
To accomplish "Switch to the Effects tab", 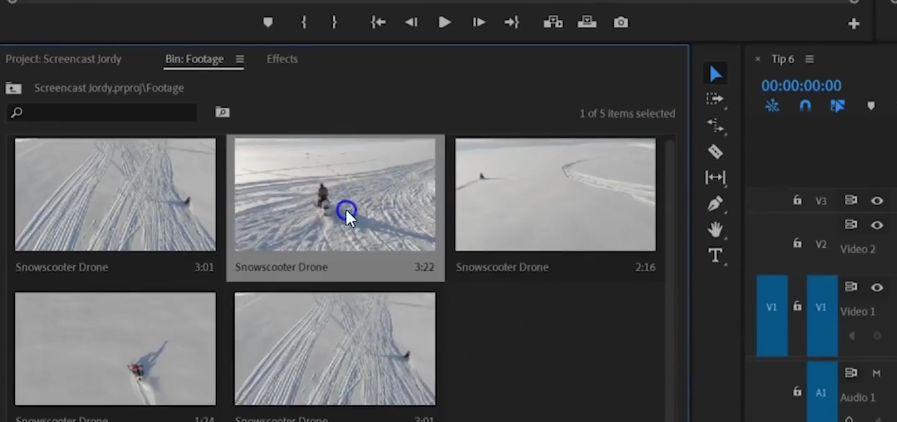I will tap(282, 59).
